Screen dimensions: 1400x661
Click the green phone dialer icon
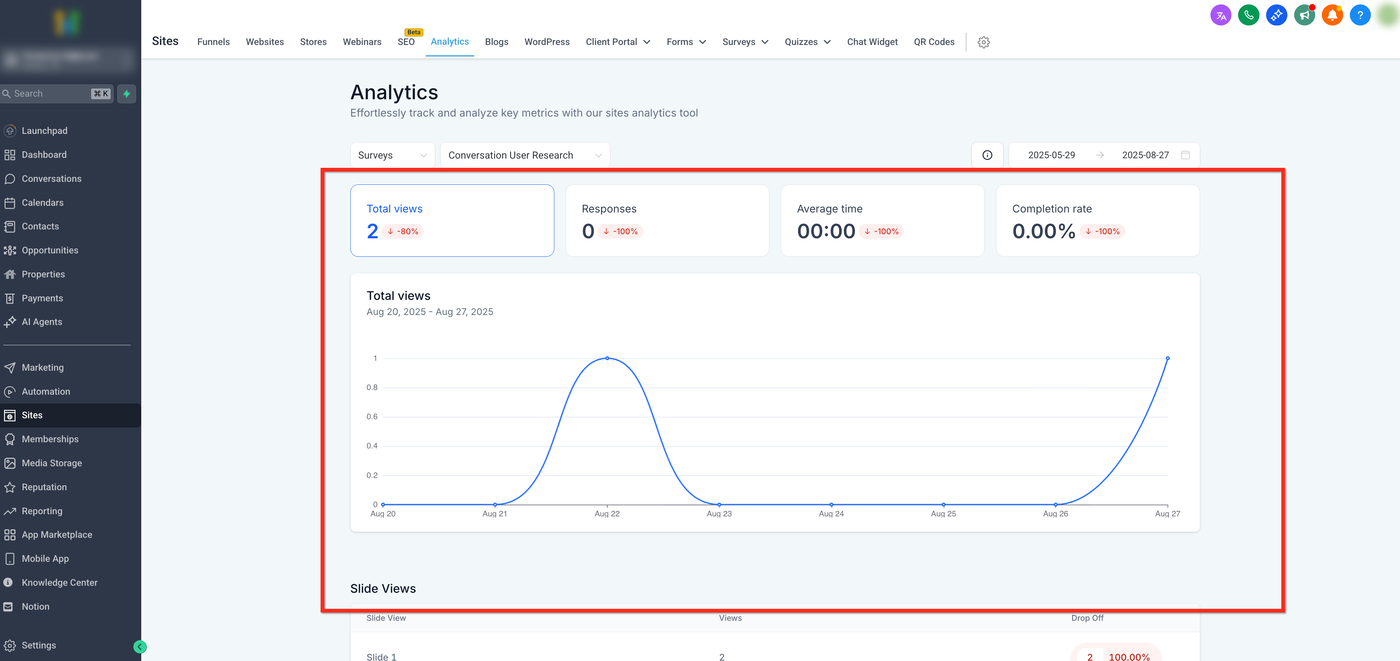[1248, 15]
